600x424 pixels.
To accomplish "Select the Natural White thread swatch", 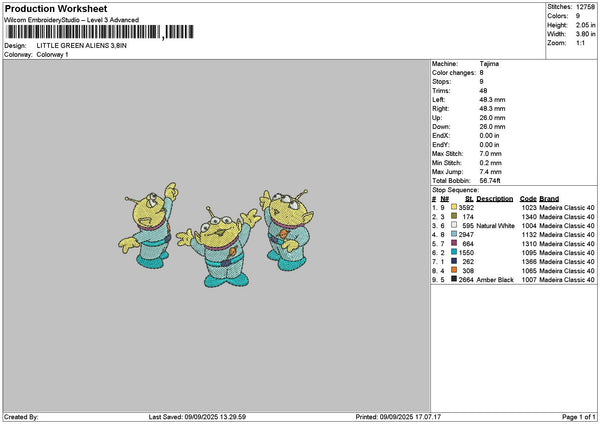I will pos(454,225).
